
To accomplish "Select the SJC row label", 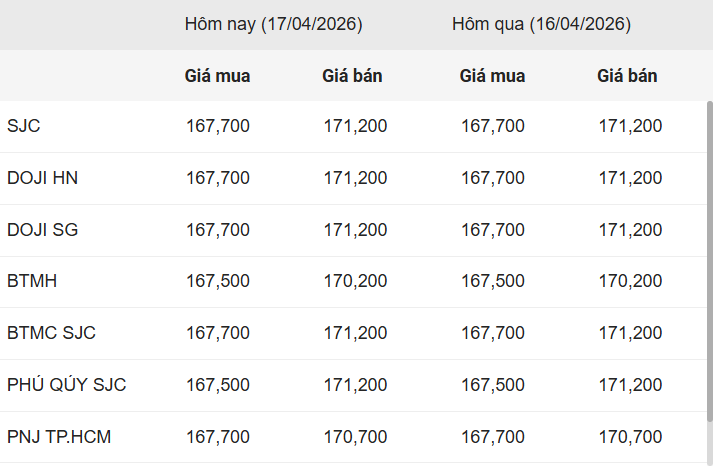I will 24,126.
